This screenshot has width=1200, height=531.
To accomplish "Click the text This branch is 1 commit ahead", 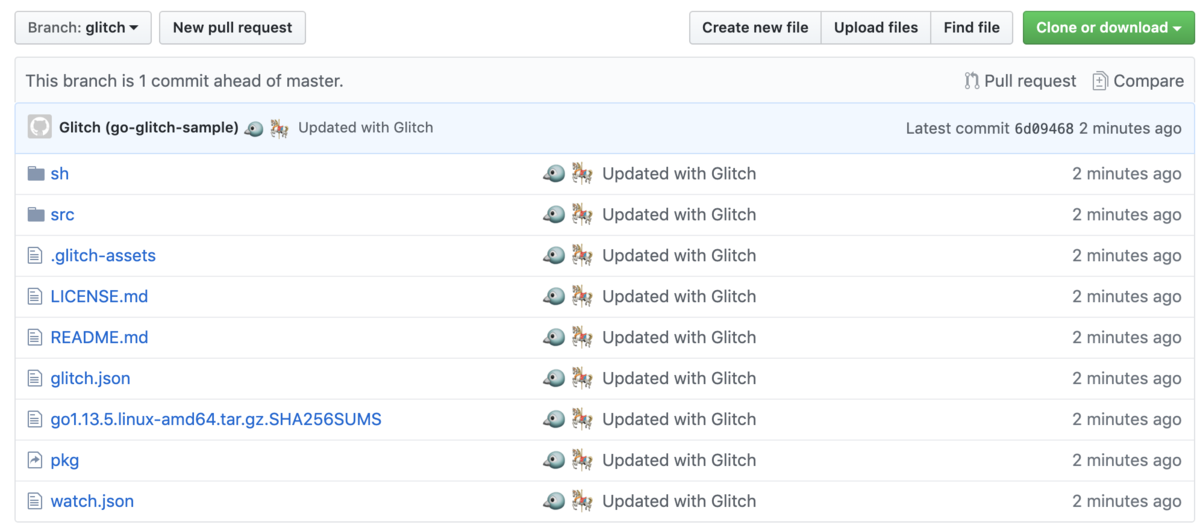I will click(x=184, y=81).
